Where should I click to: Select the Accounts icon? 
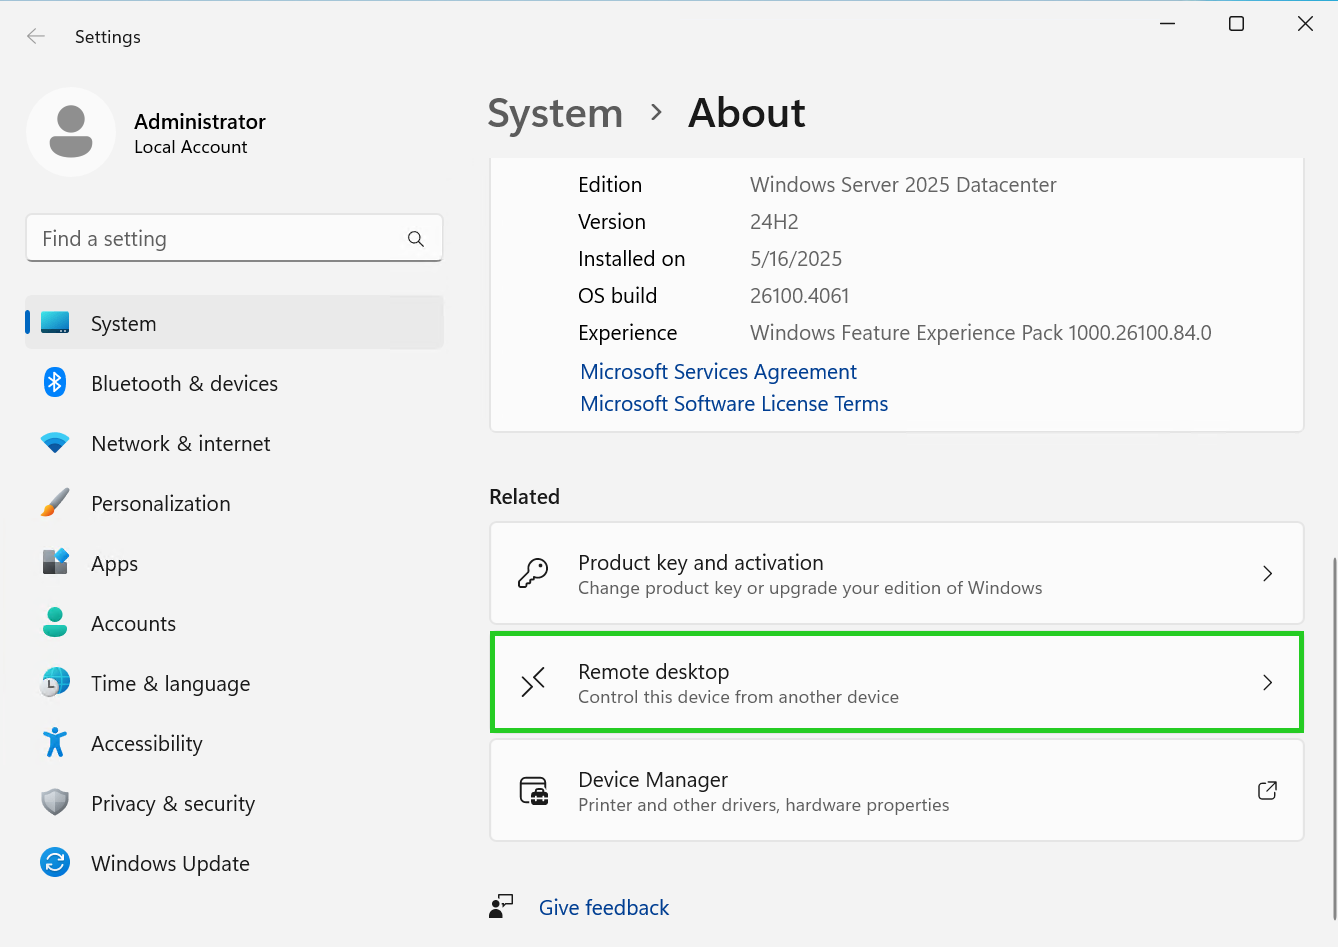click(x=55, y=623)
